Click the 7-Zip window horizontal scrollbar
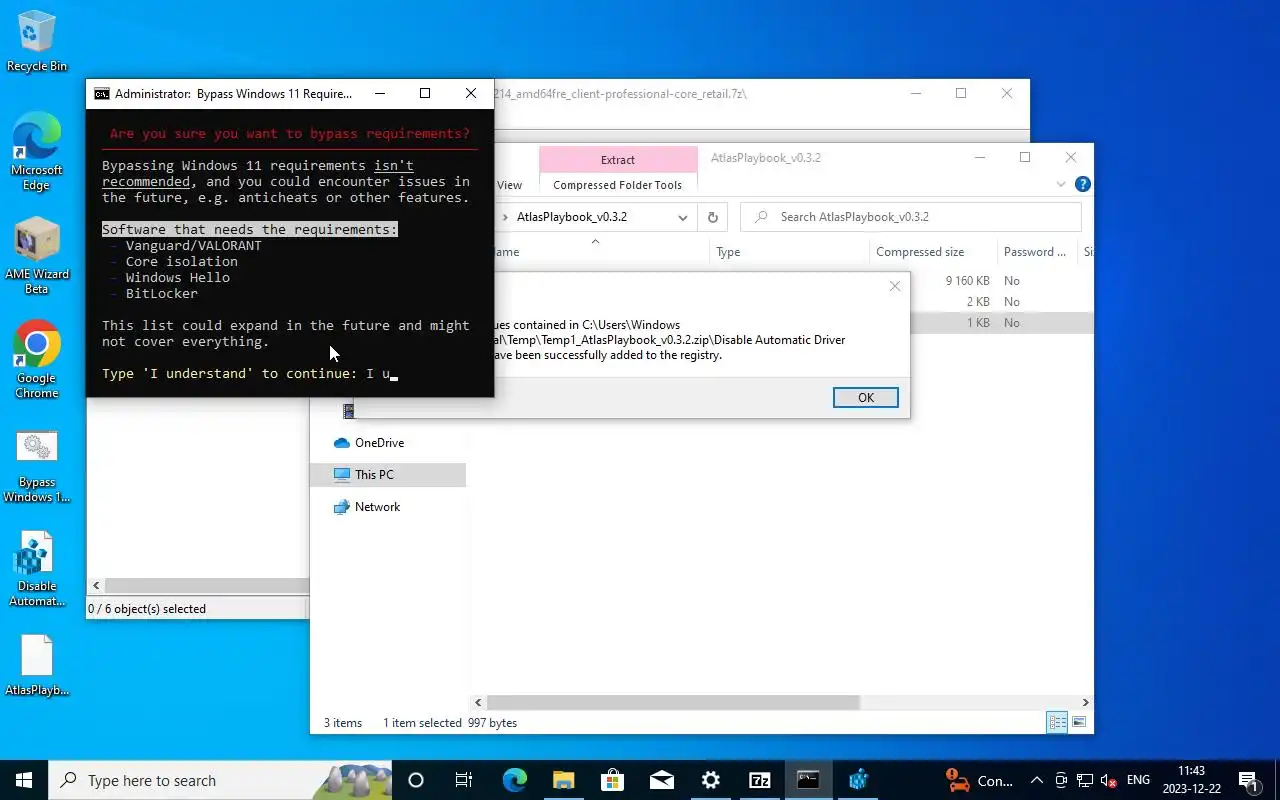Viewport: 1280px width, 800px height. (x=207, y=586)
